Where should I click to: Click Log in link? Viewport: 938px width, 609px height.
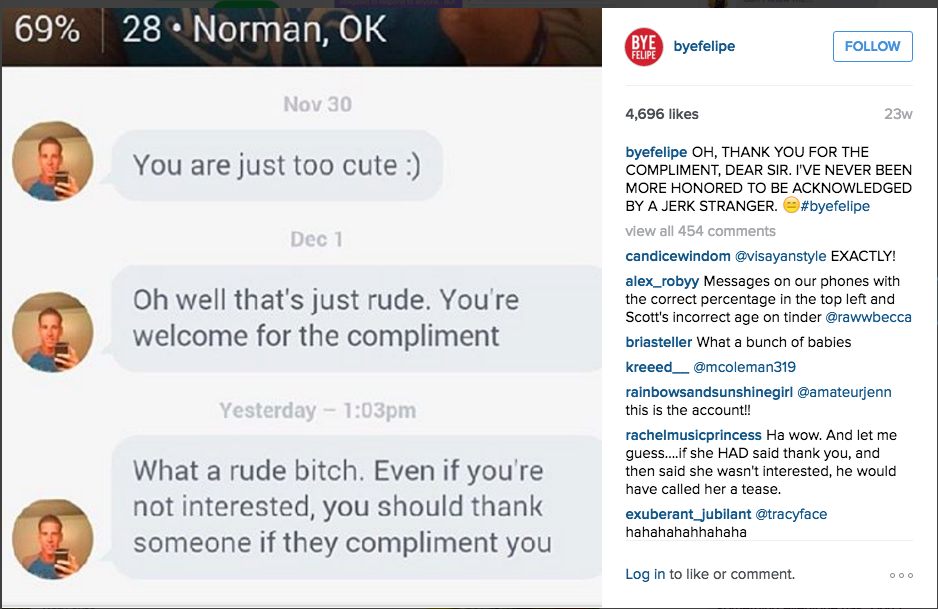[645, 574]
